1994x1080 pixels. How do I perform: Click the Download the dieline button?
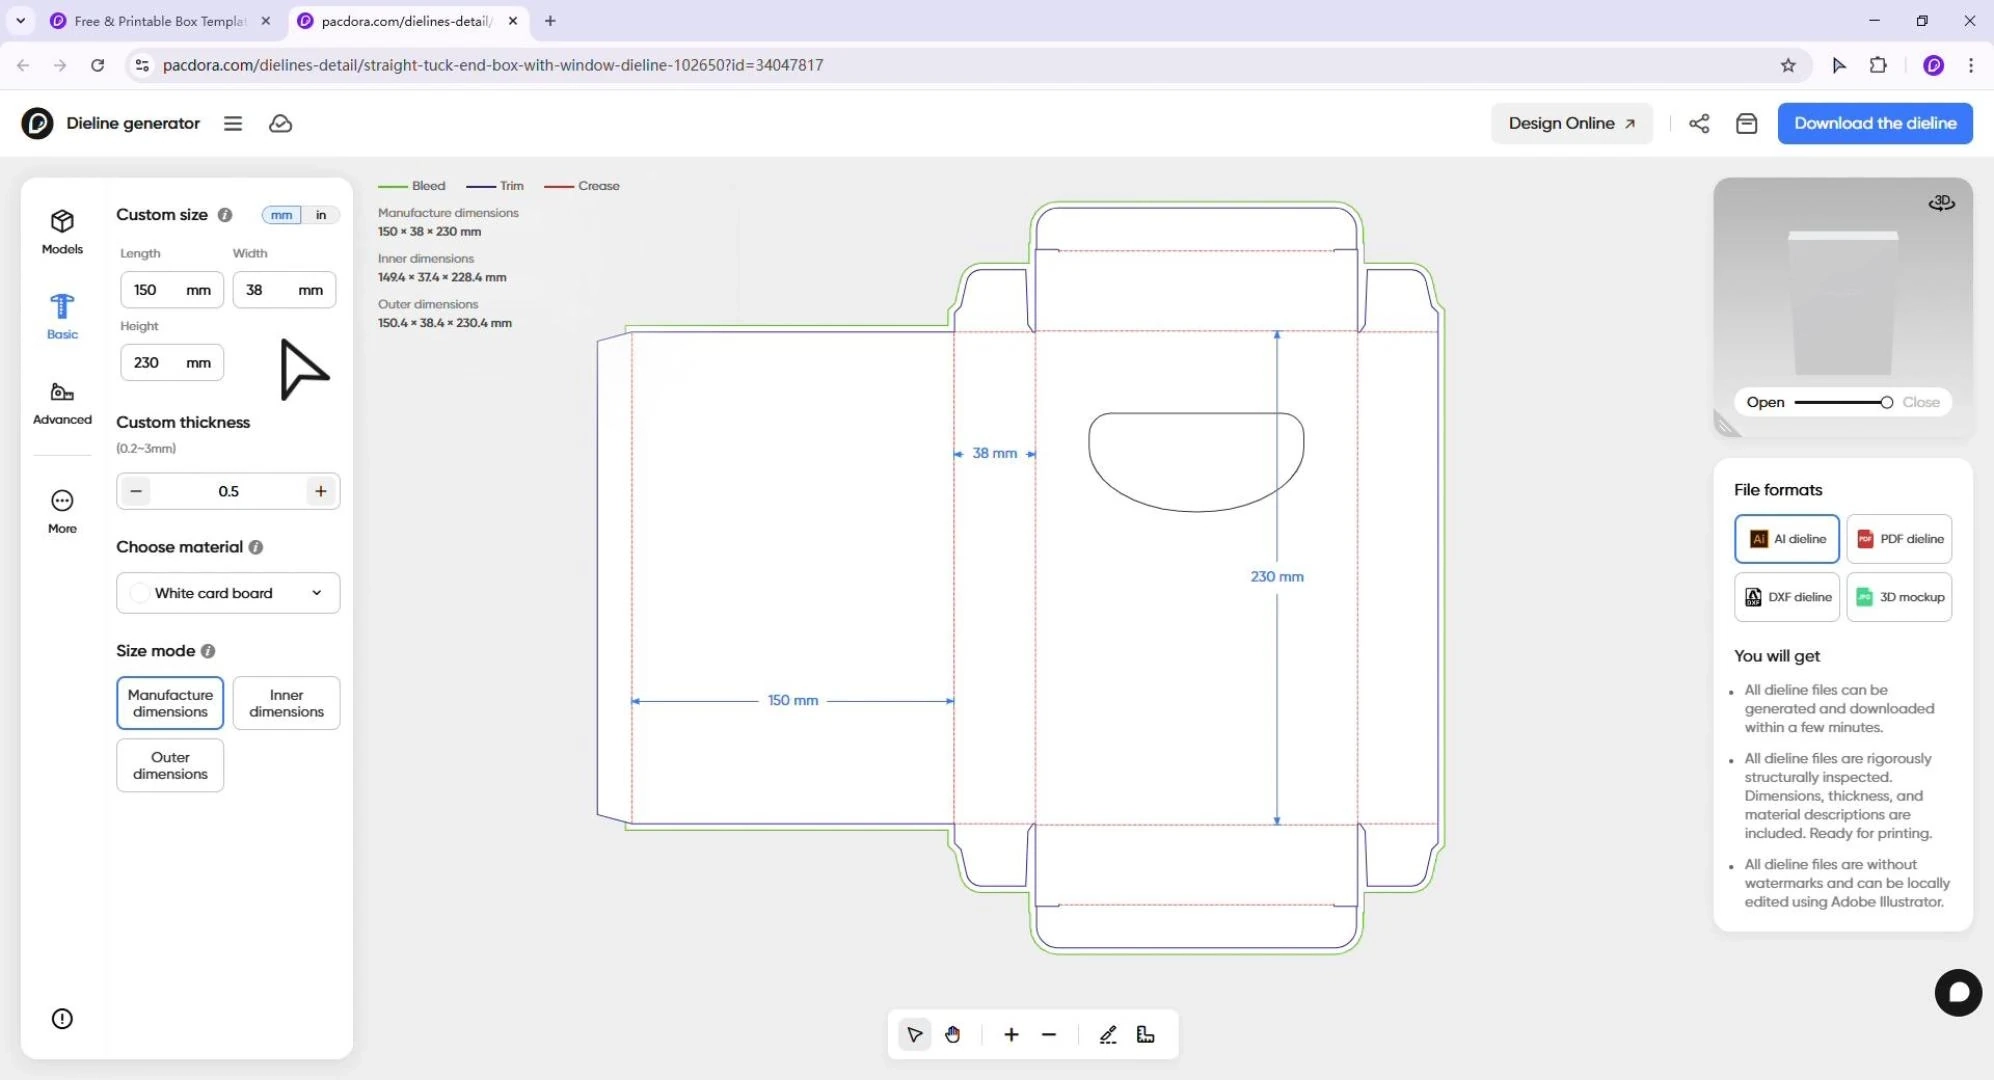tap(1875, 123)
